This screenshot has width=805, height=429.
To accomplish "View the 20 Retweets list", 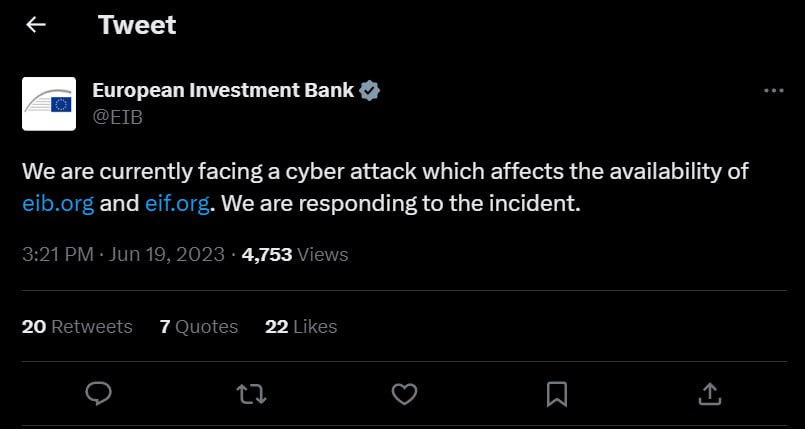I will click(x=77, y=326).
